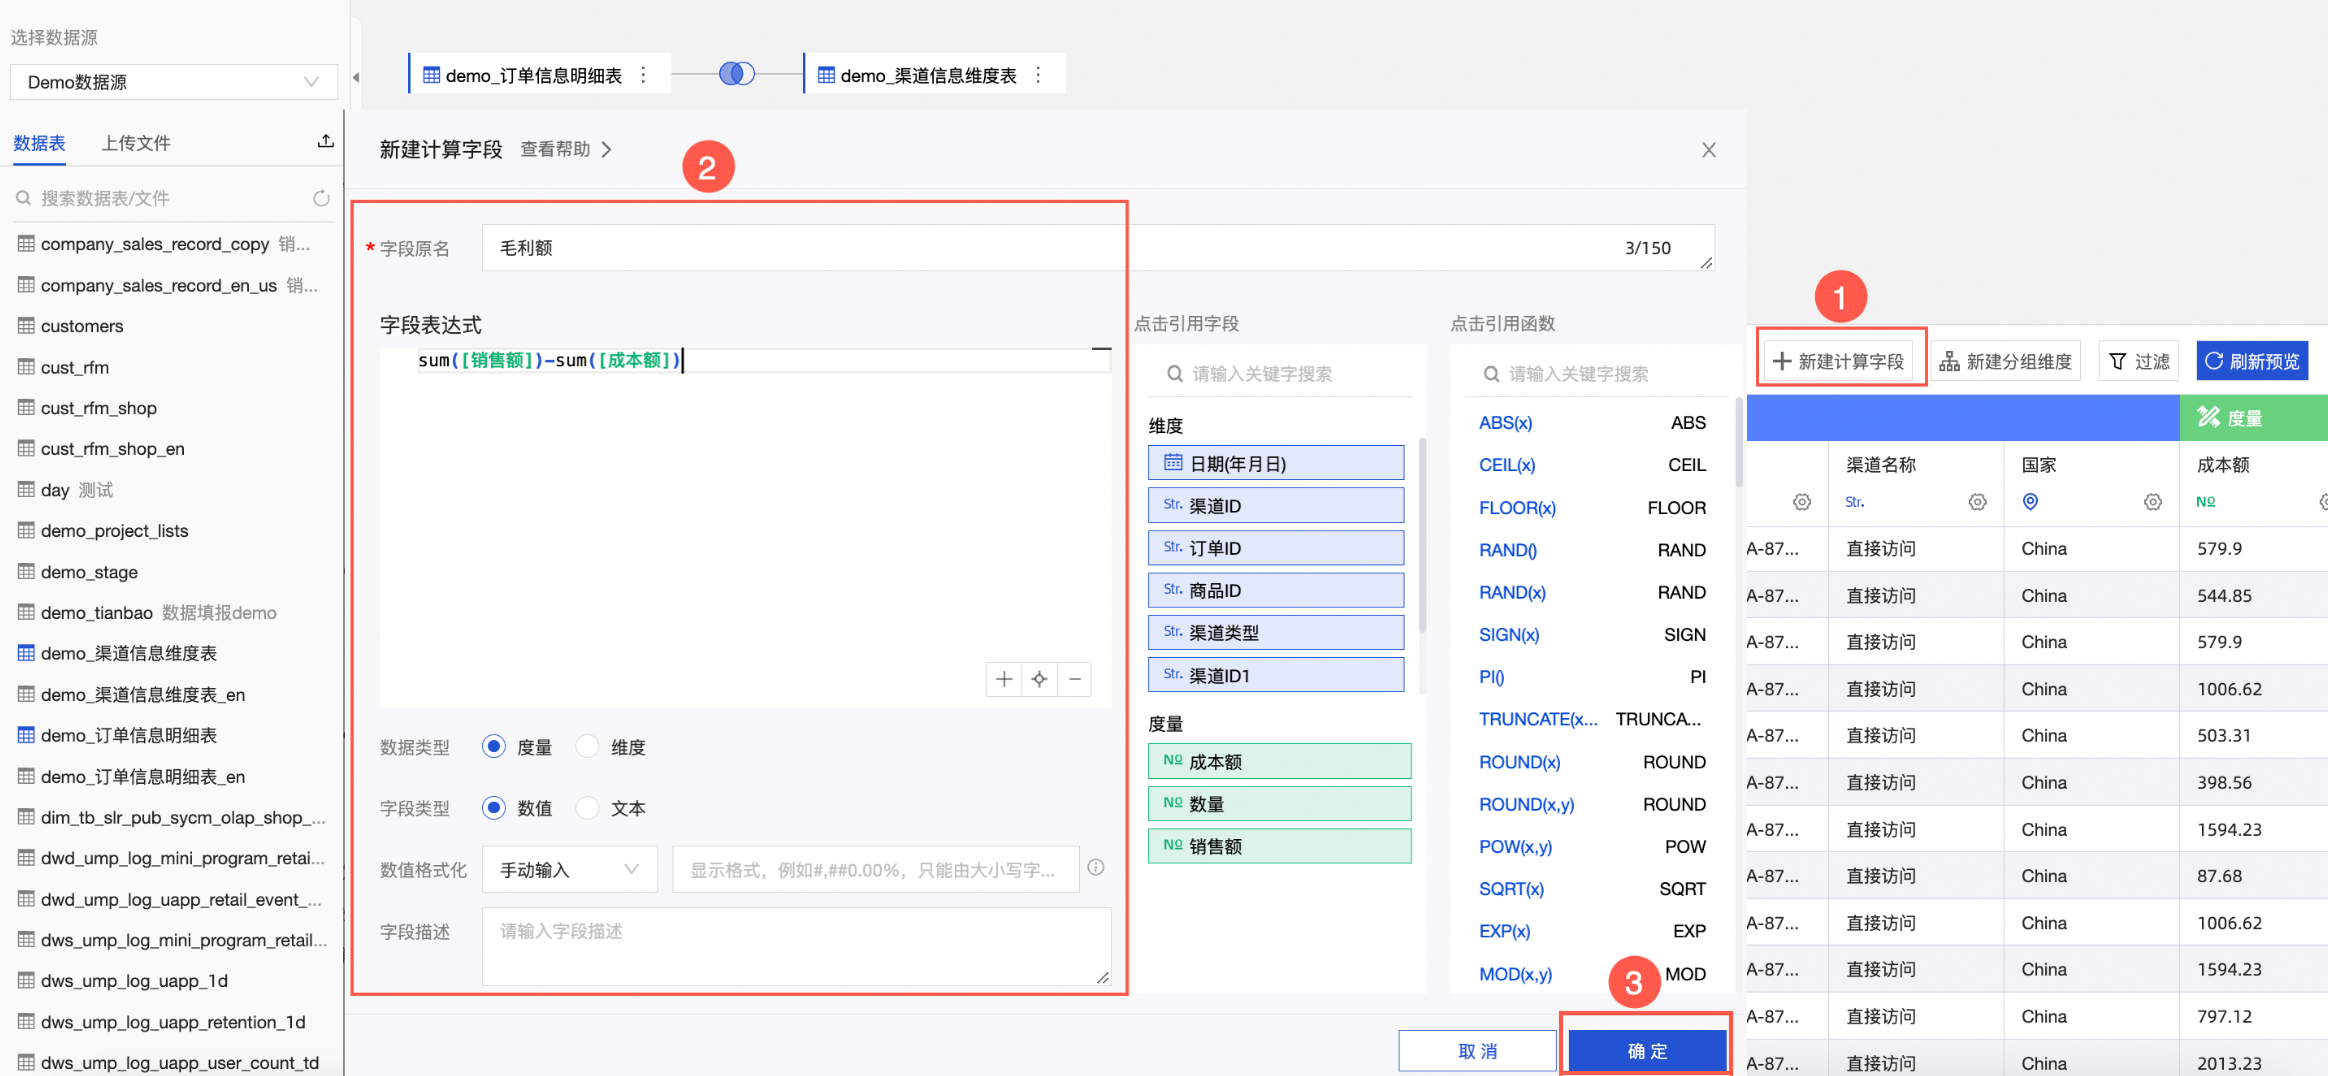2328x1076 pixels.
Task: Click the settings gear in 国家 column header
Action: (x=2152, y=502)
